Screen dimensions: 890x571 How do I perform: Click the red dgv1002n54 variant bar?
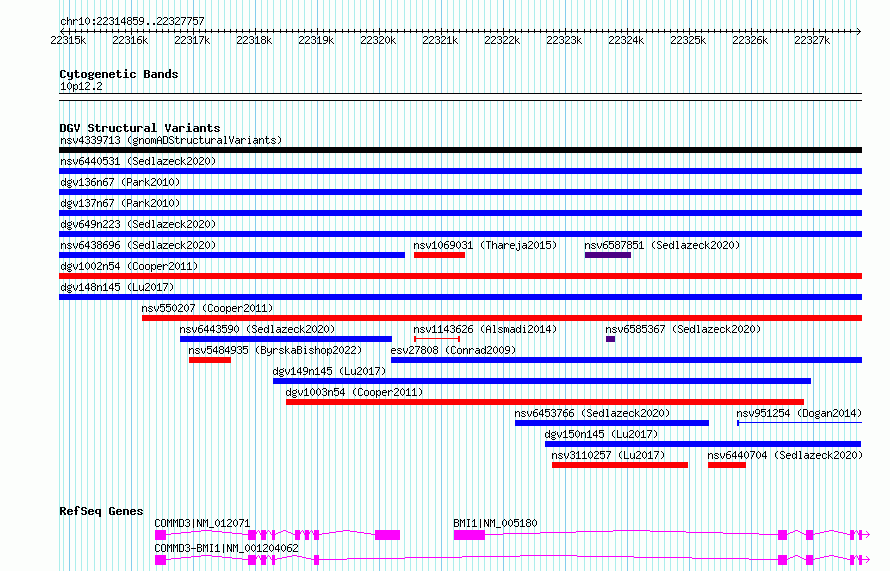point(460,276)
